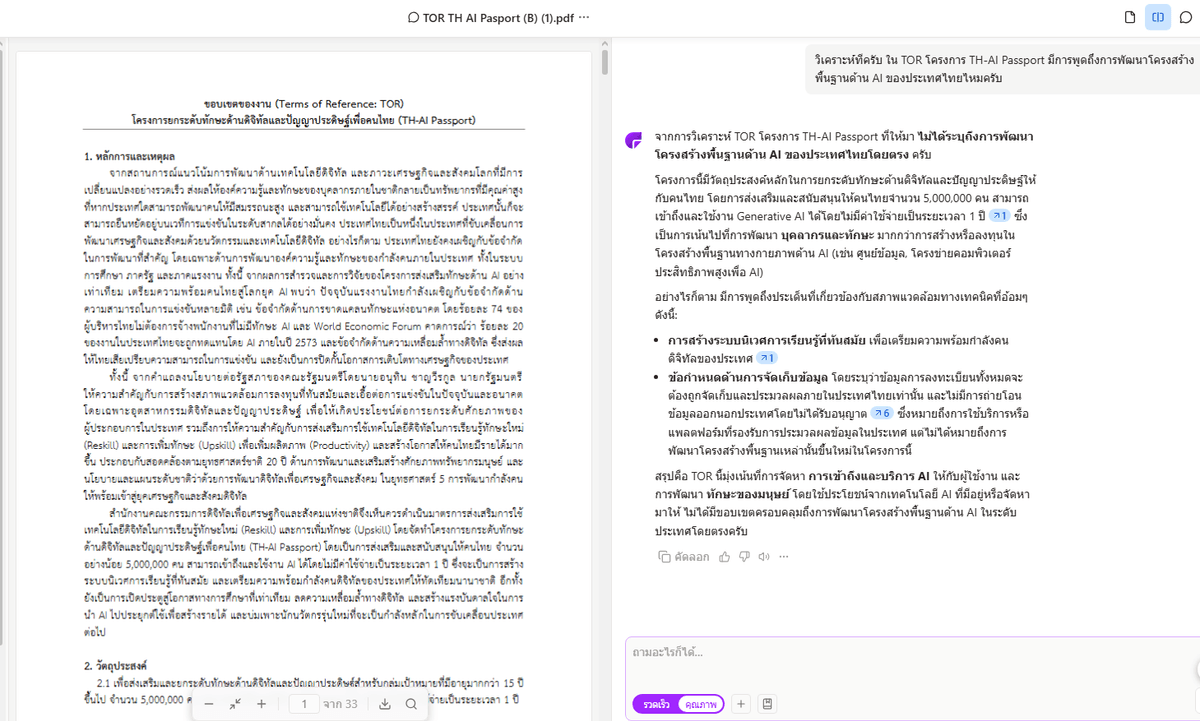Image resolution: width=1200 pixels, height=721 pixels.
Task: Click the chat bubble icon before the file title
Action: (414, 18)
